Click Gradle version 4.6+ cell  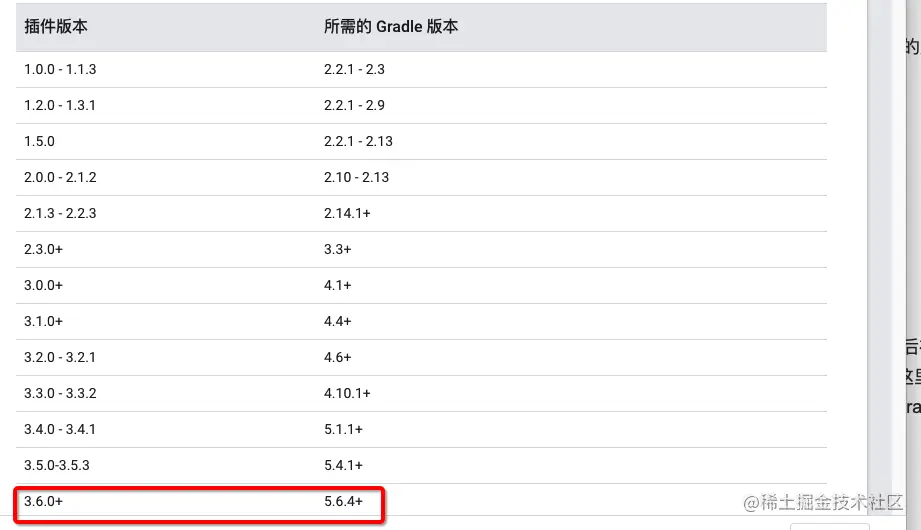338,357
